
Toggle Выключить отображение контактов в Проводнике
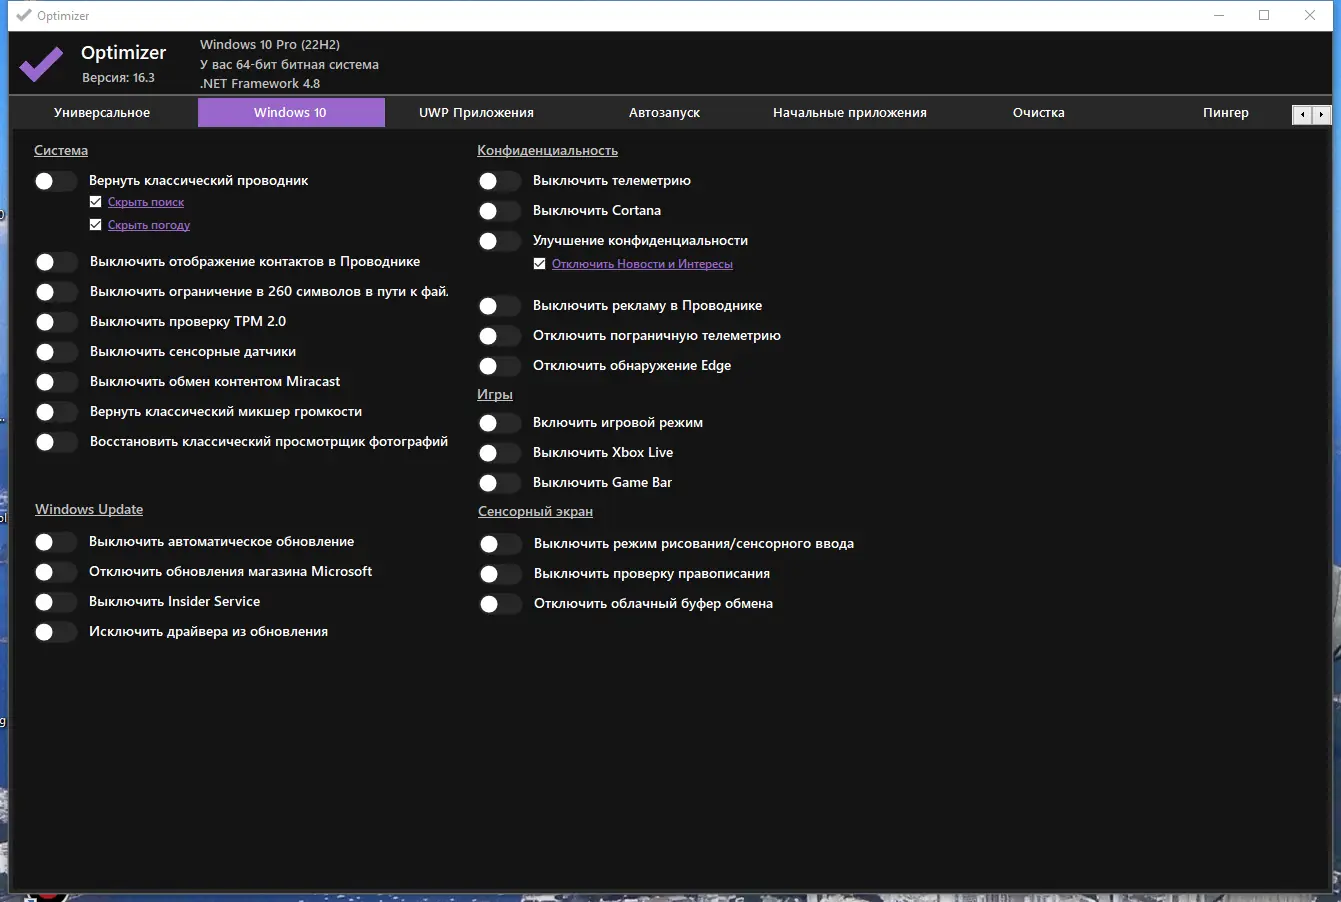click(56, 262)
